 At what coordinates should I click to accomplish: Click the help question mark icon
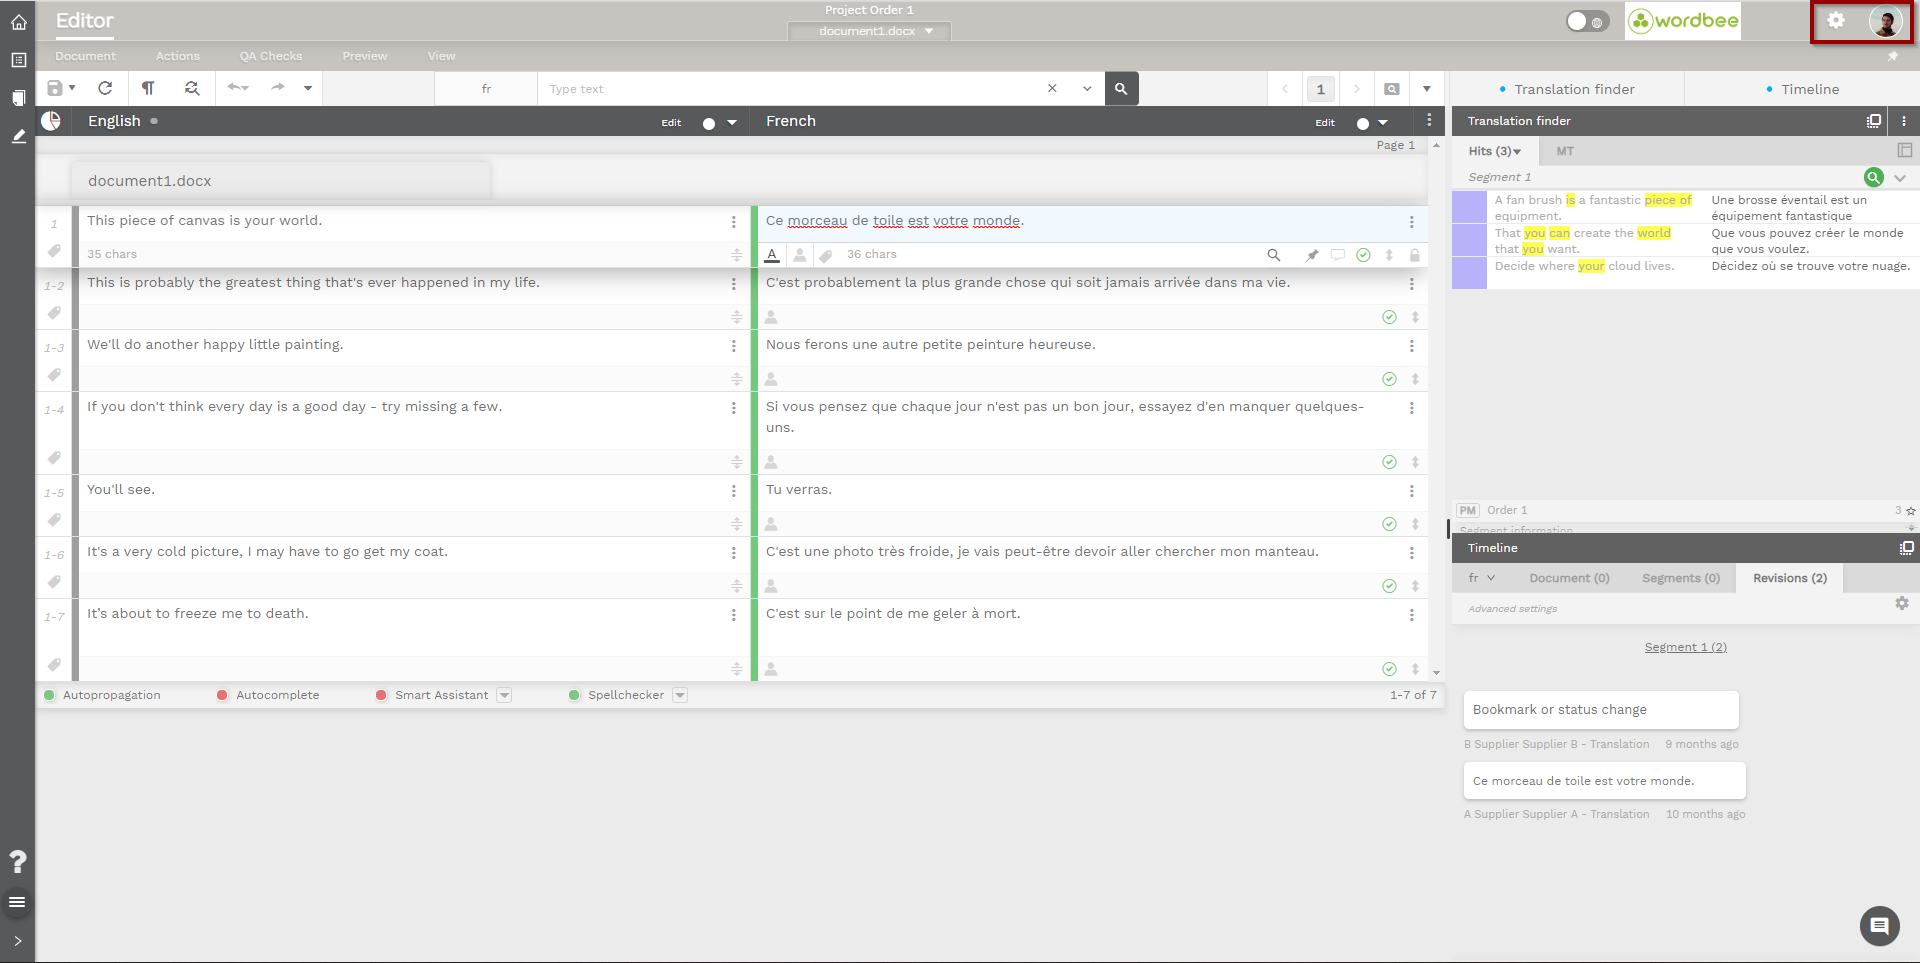pyautogui.click(x=17, y=861)
